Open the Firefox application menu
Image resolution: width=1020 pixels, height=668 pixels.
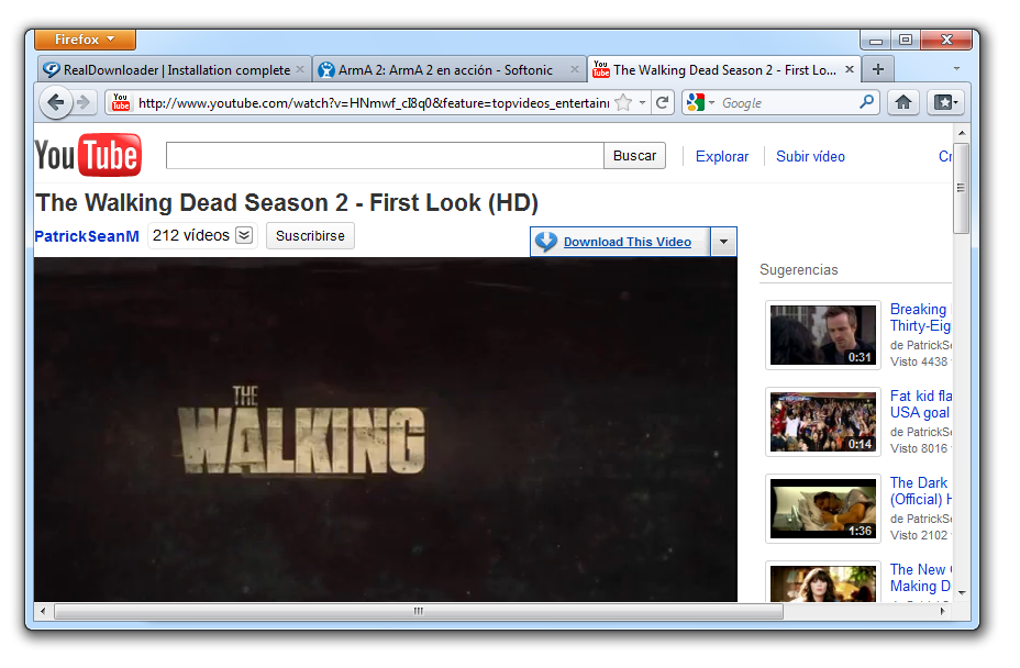85,39
